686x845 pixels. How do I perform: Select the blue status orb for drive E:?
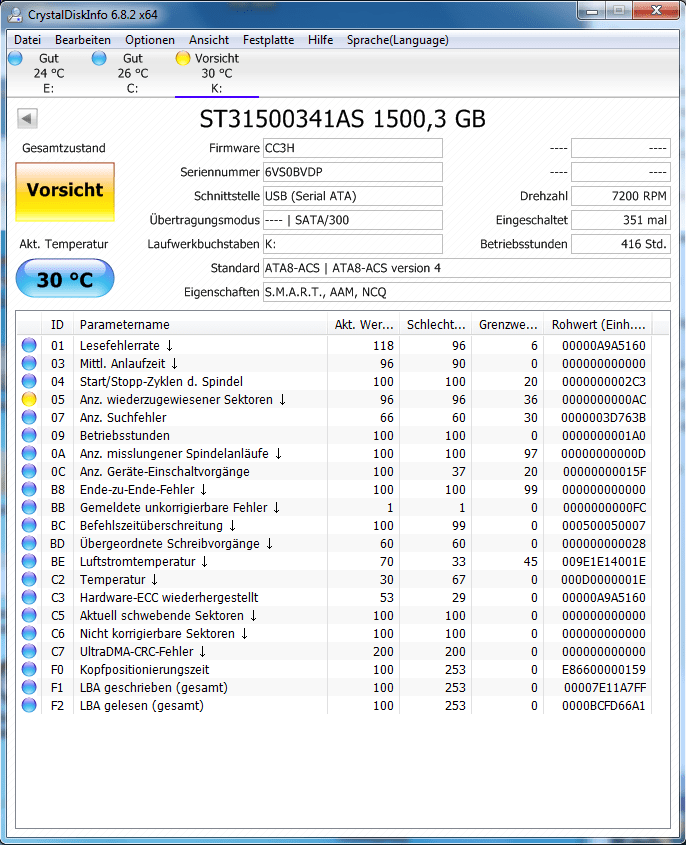(16, 58)
